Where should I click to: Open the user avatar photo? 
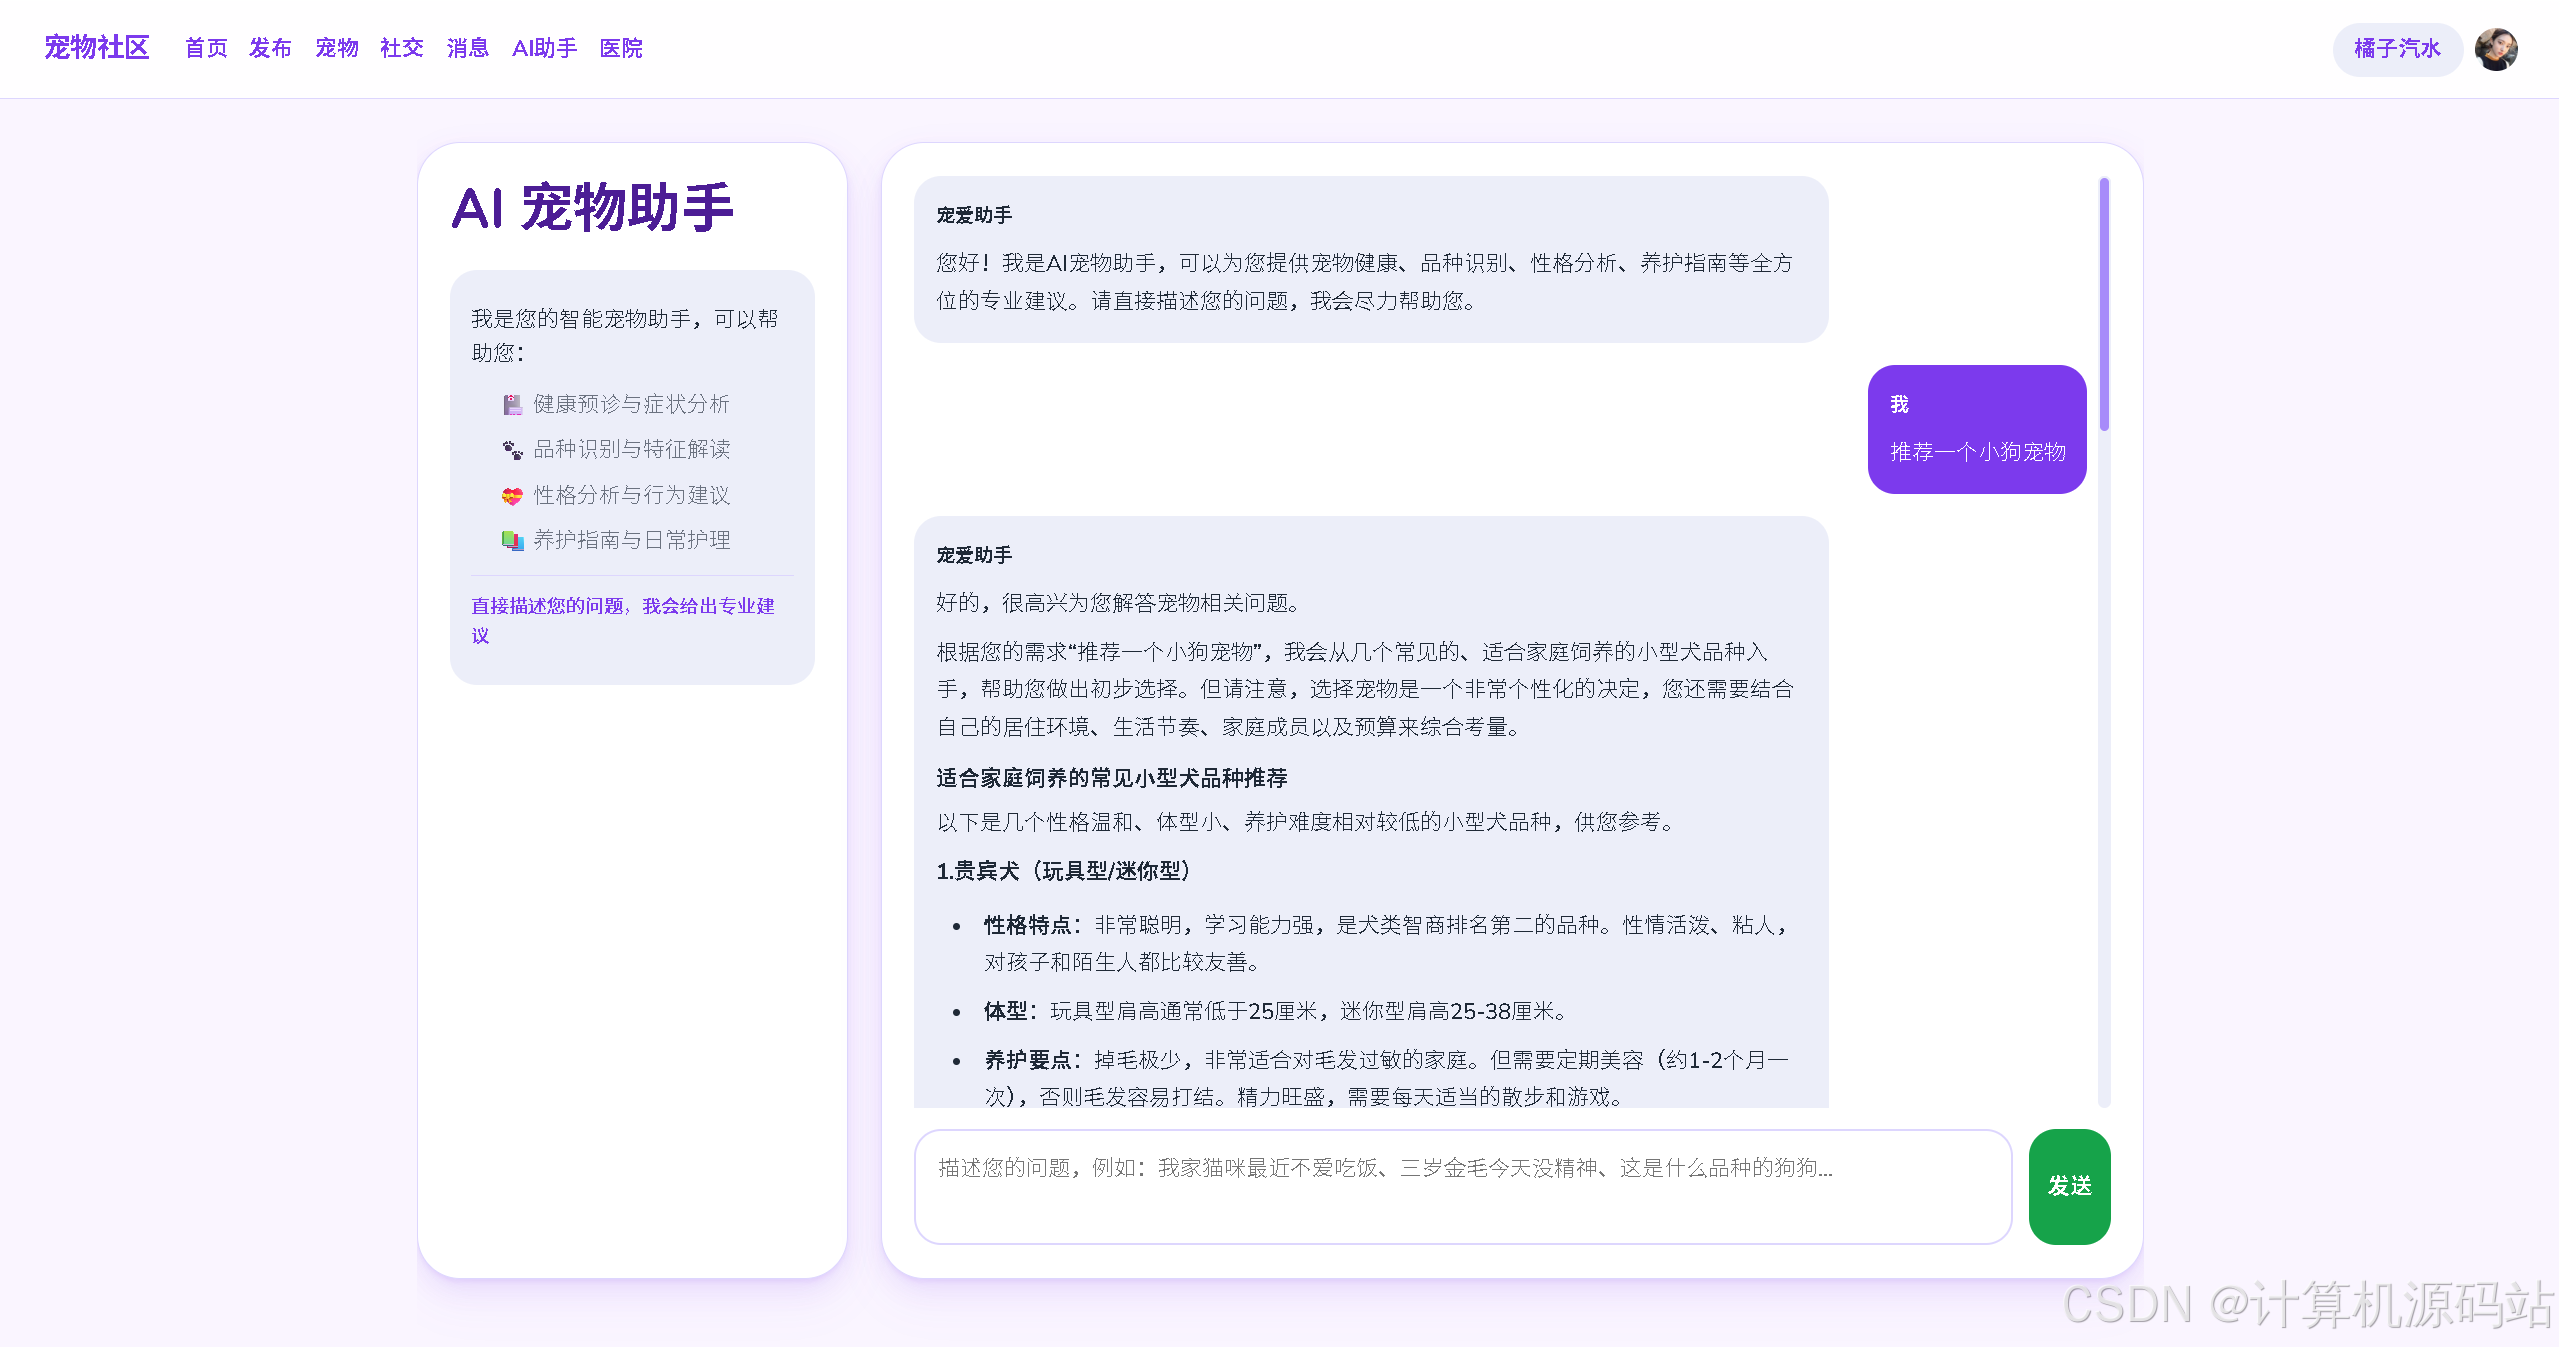2496,49
